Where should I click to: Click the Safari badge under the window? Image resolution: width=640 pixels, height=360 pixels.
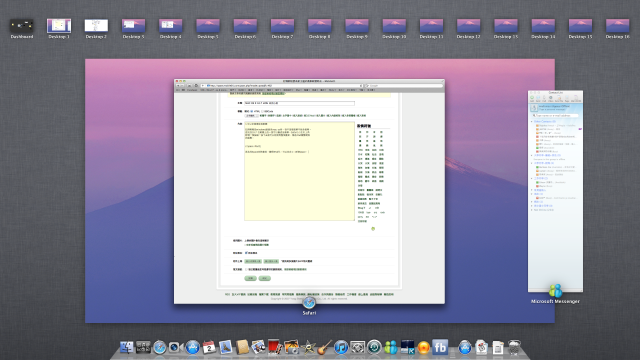coord(309,303)
